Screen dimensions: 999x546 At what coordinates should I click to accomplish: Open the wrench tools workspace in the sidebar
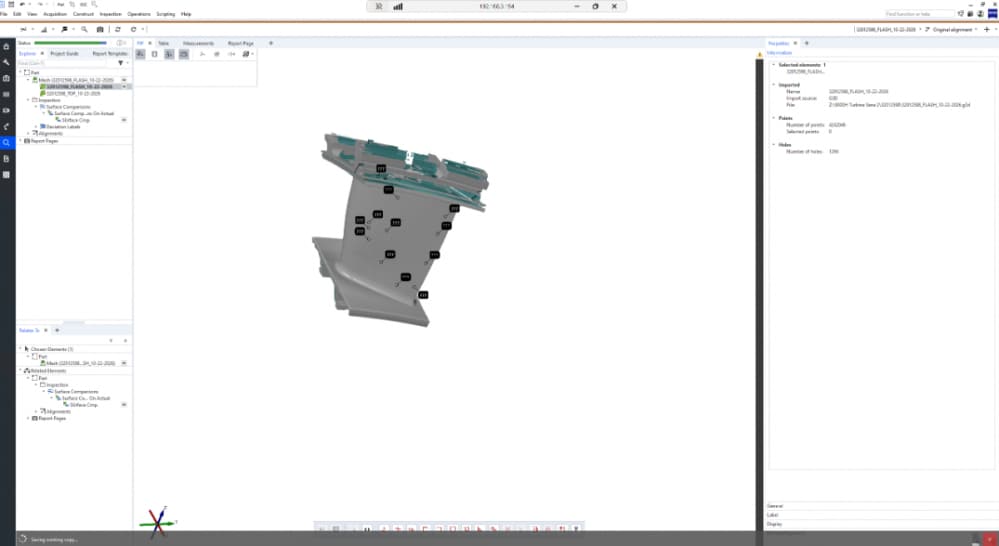coord(6,62)
